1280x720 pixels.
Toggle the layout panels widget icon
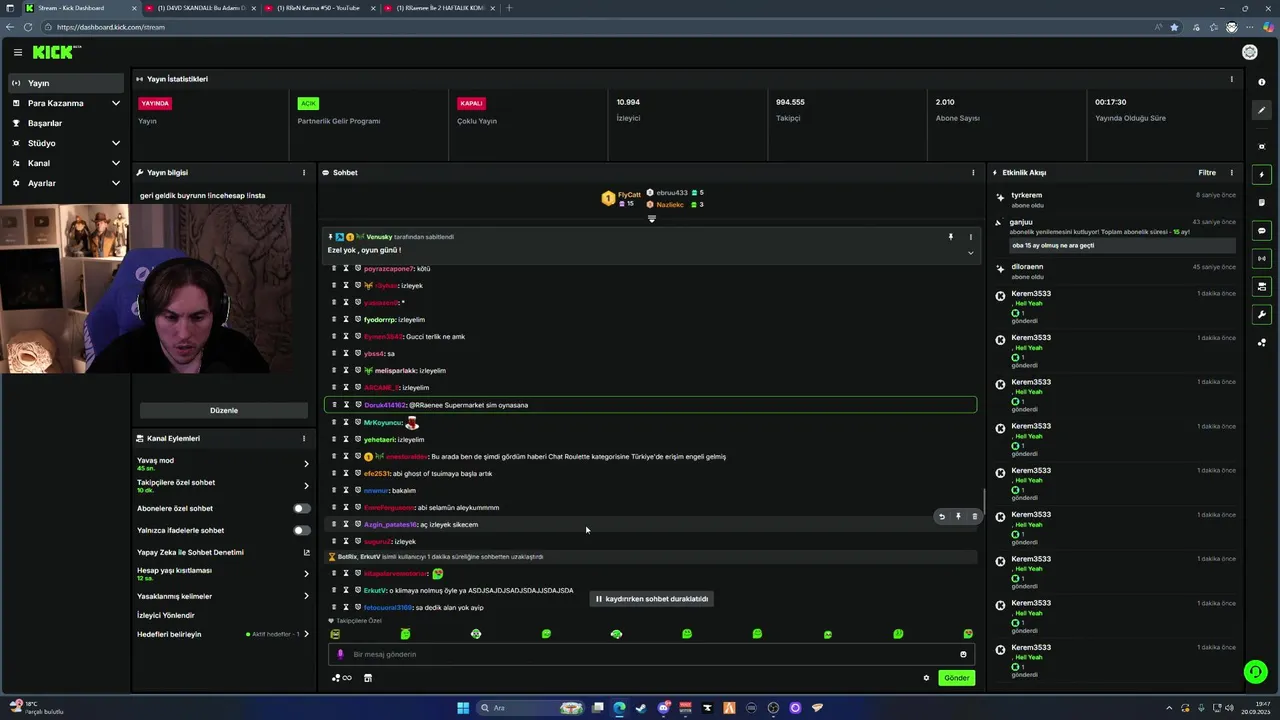(1262, 287)
